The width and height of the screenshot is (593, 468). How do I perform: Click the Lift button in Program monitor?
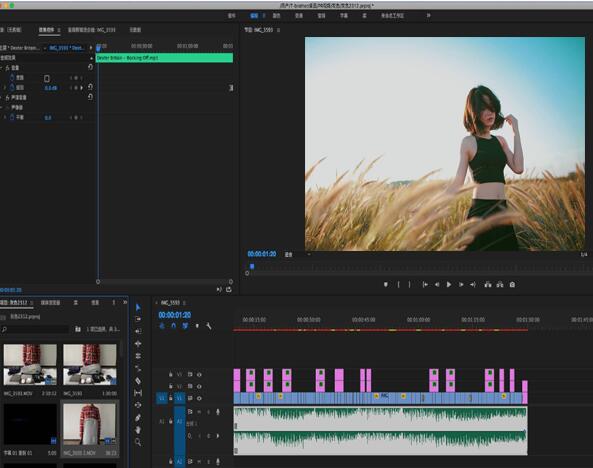pyautogui.click(x=488, y=285)
